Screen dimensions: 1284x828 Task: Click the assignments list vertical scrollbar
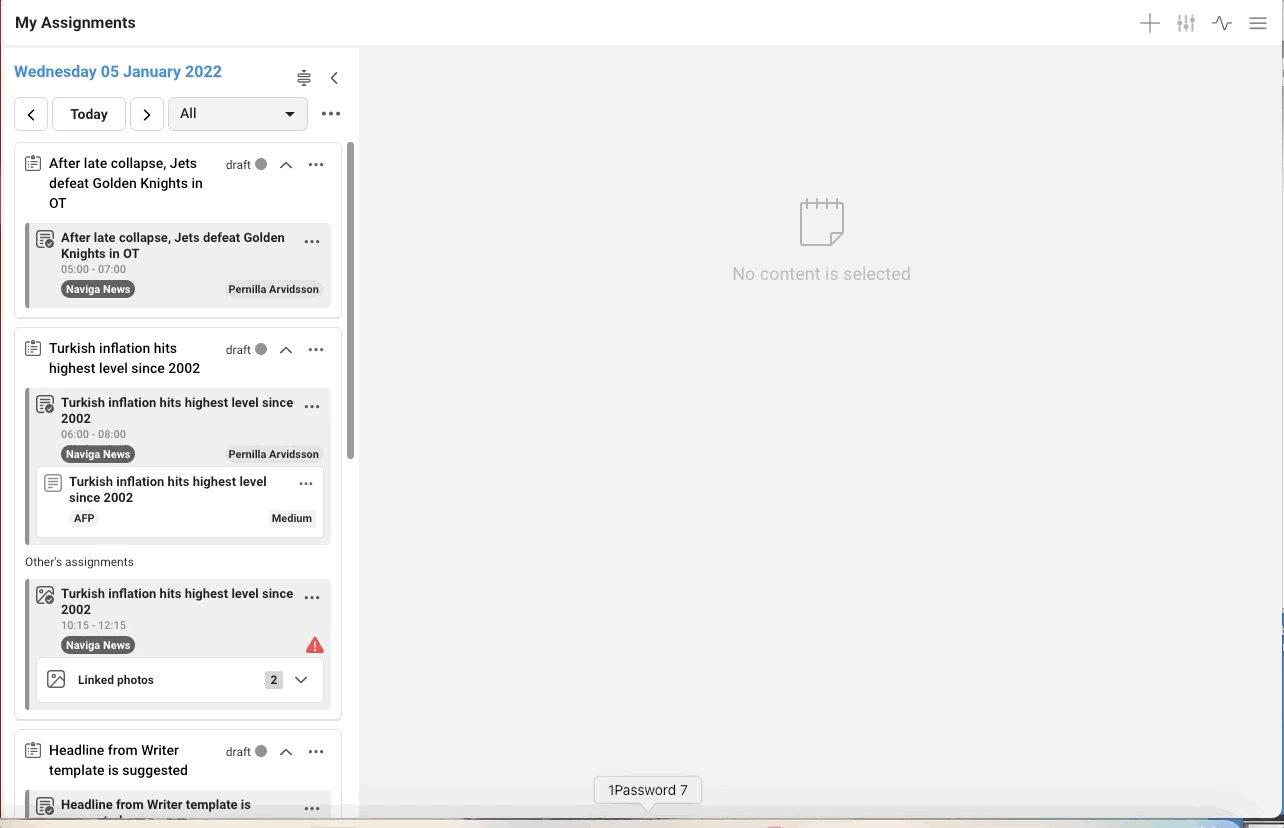click(x=350, y=301)
